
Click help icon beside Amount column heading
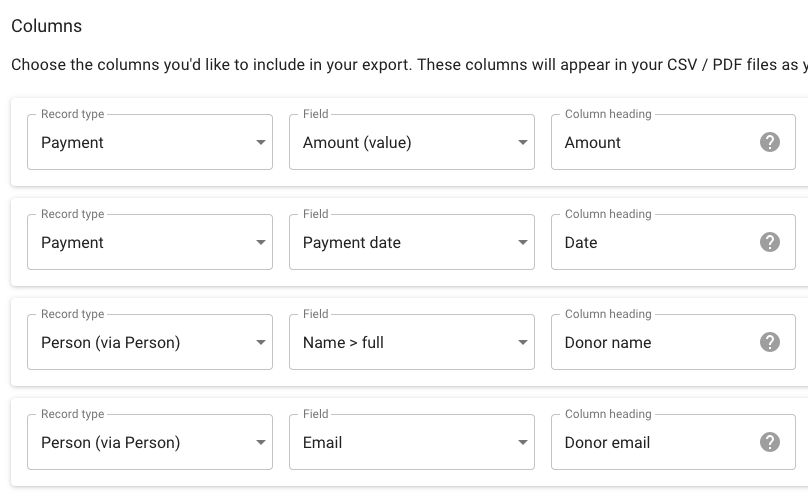coord(770,142)
